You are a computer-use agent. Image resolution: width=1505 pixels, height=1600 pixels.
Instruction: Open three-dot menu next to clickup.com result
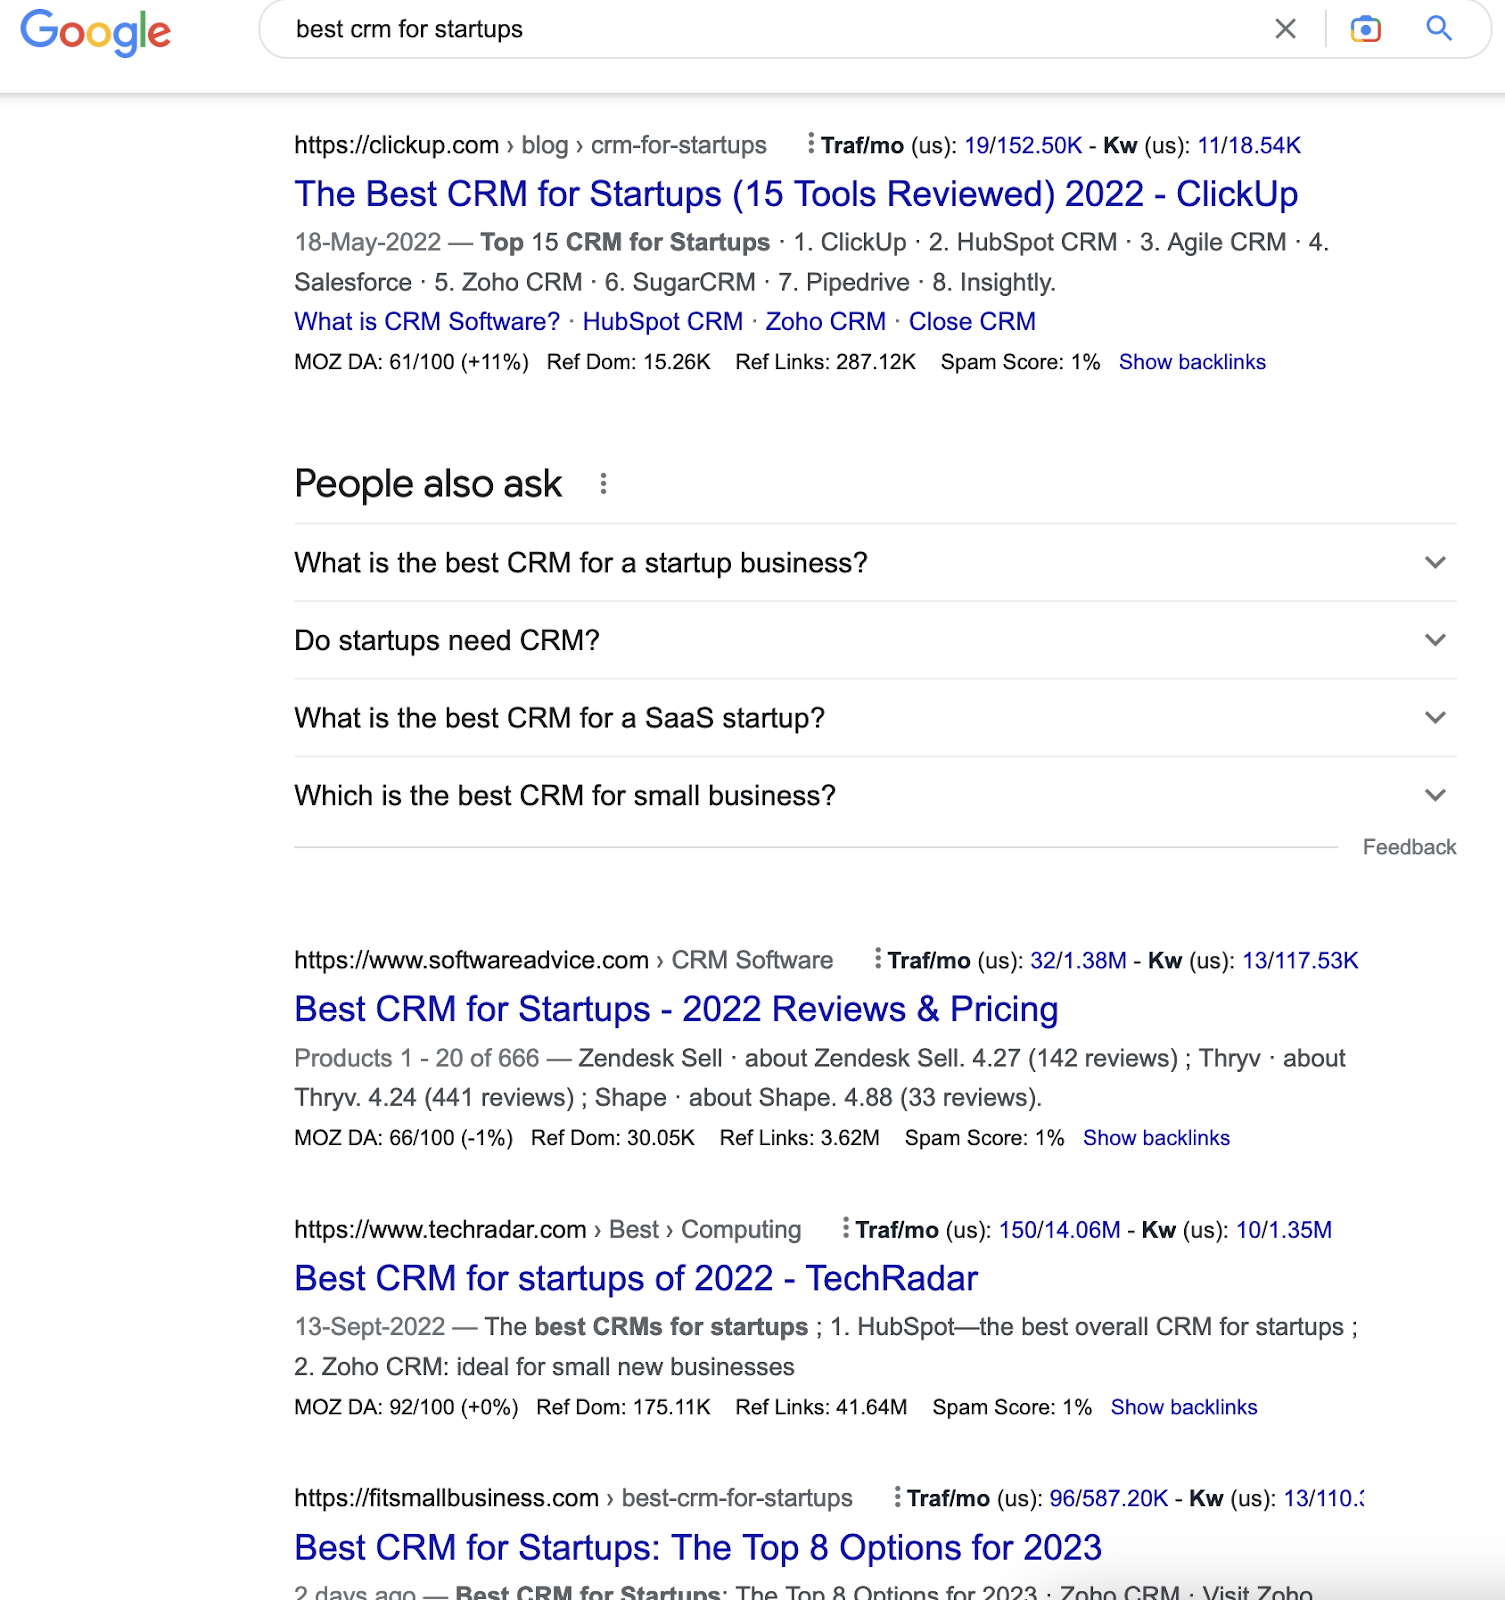coord(810,145)
